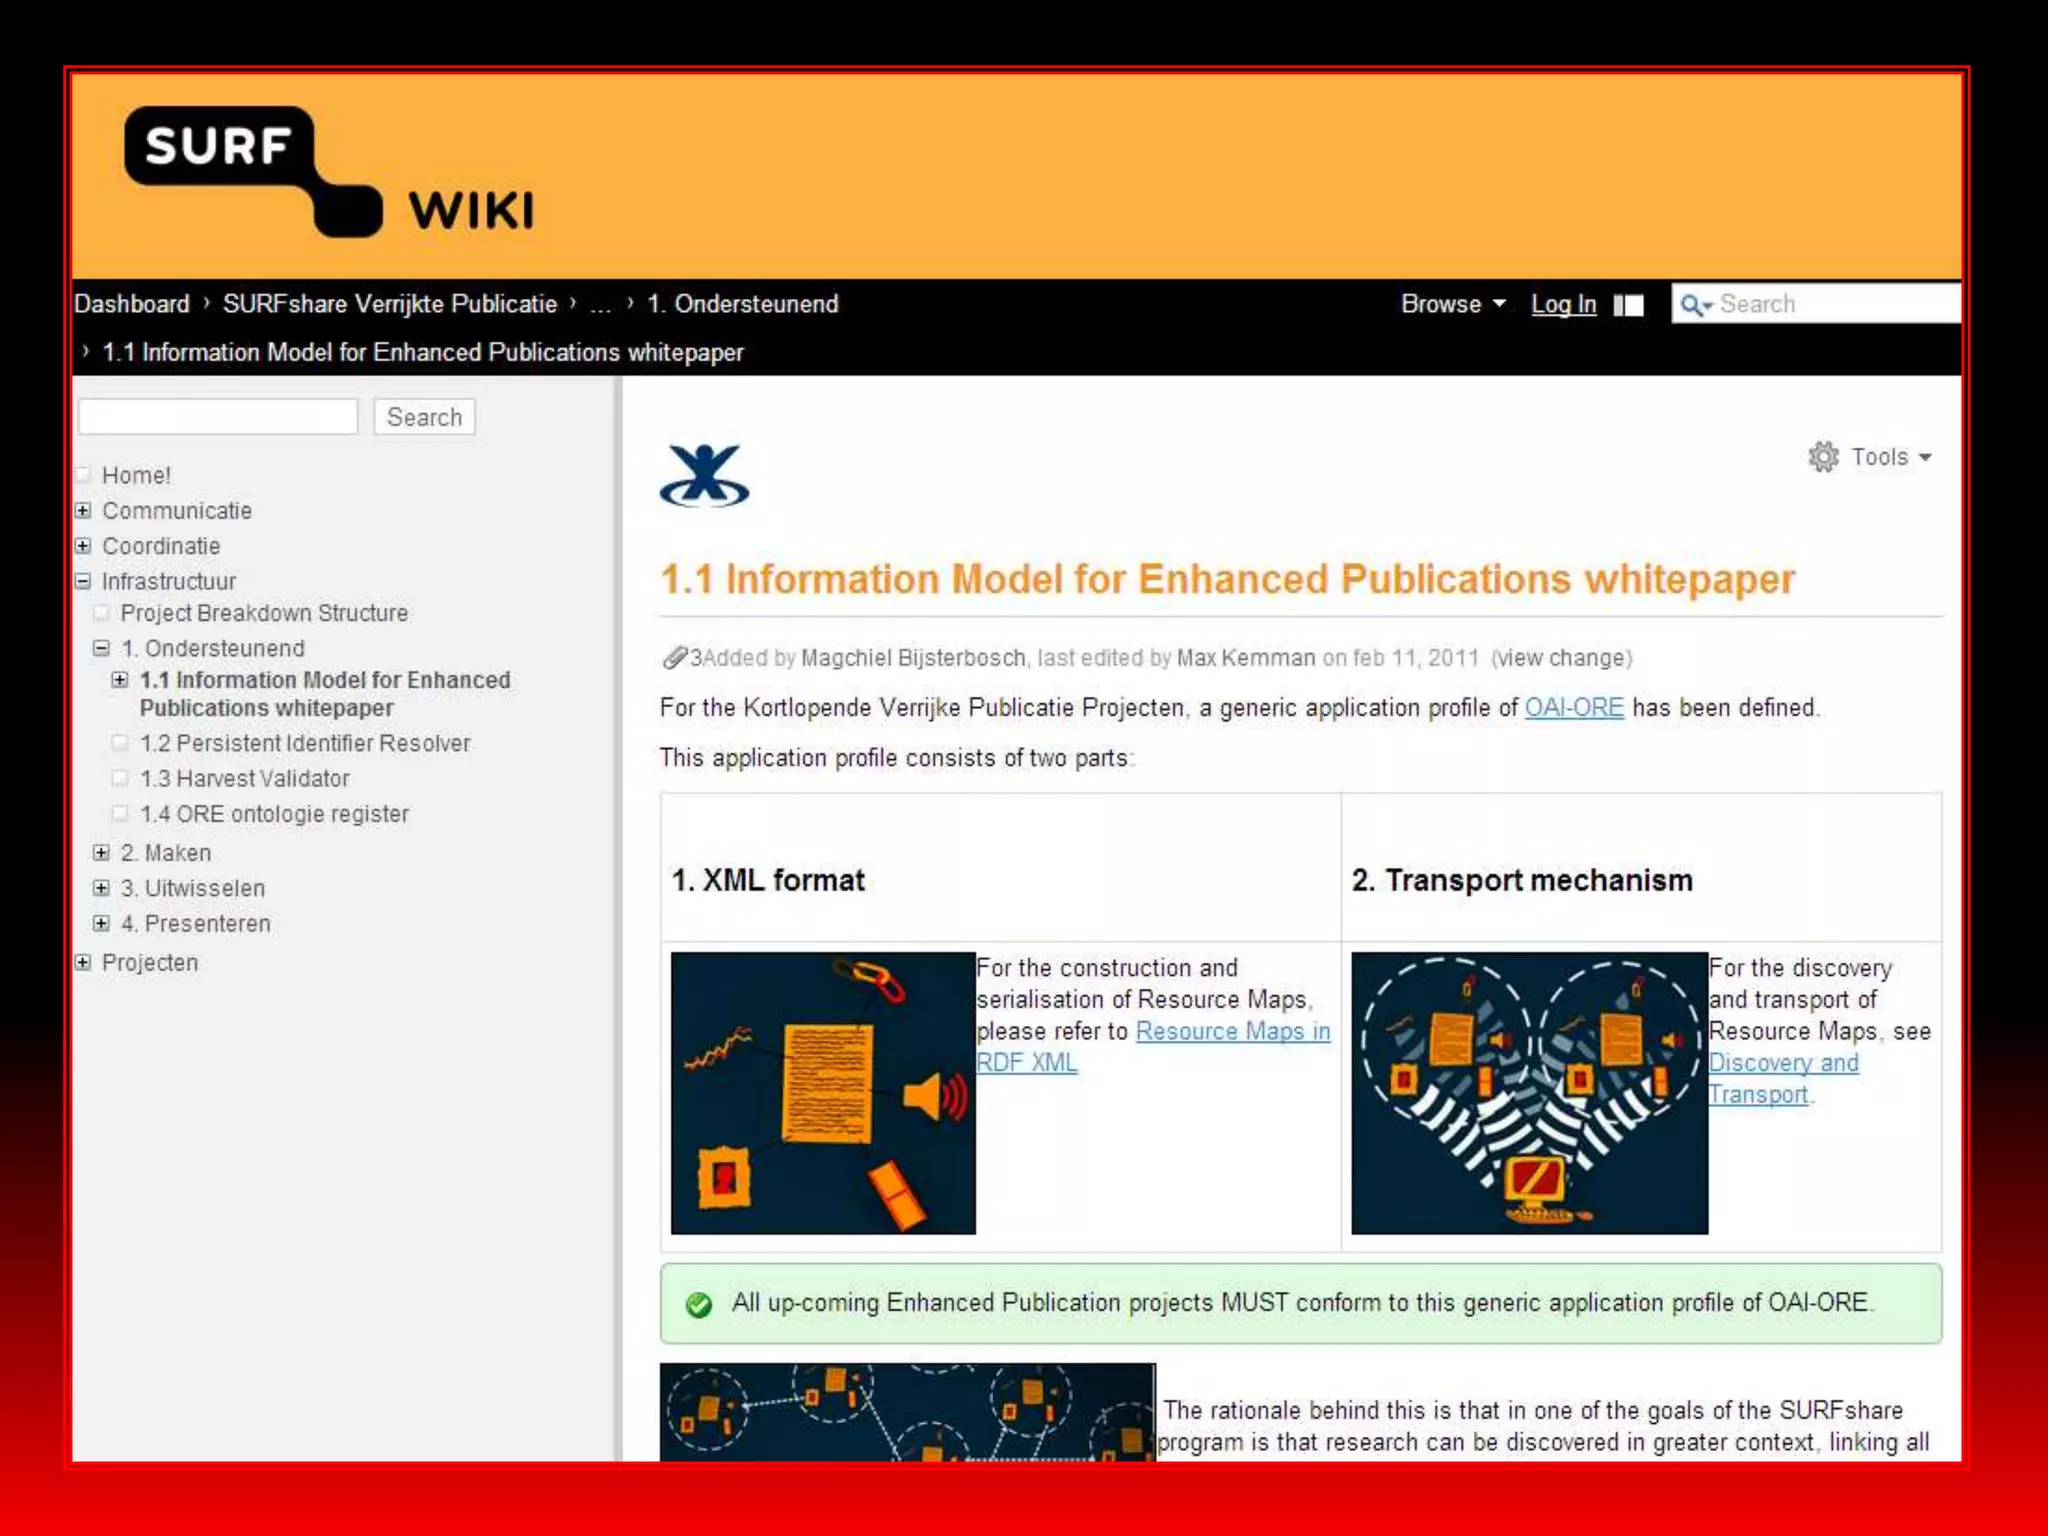Click the blue Confluence space logo
Viewport: 2048px width, 1536px height.
point(704,476)
